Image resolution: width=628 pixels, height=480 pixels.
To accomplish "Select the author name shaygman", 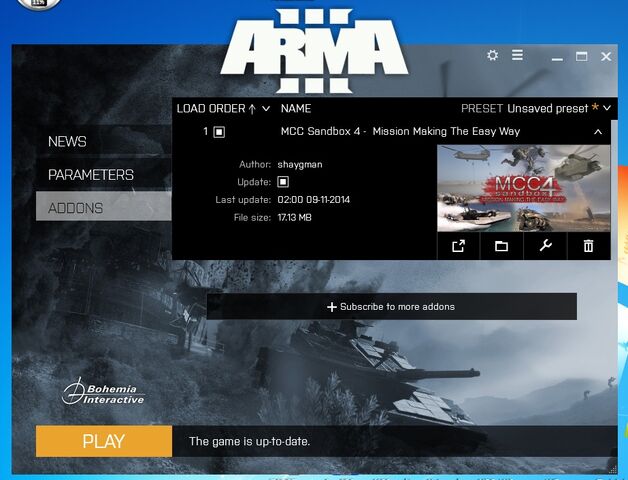I will 300,164.
